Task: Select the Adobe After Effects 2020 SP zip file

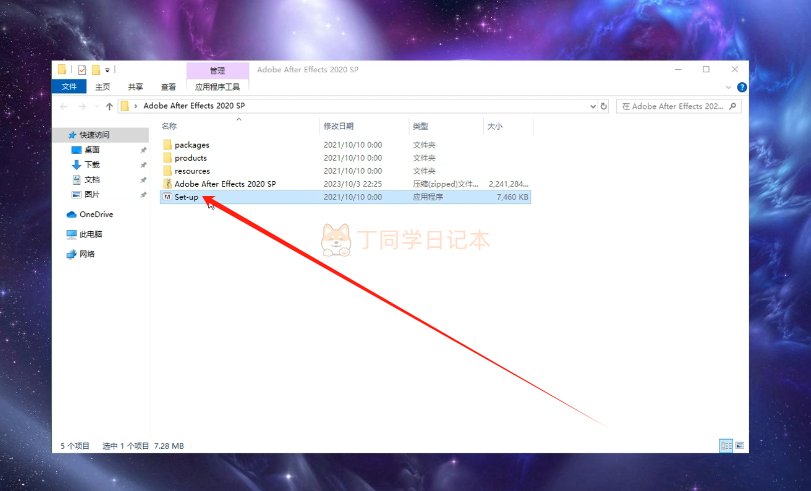Action: [x=225, y=184]
